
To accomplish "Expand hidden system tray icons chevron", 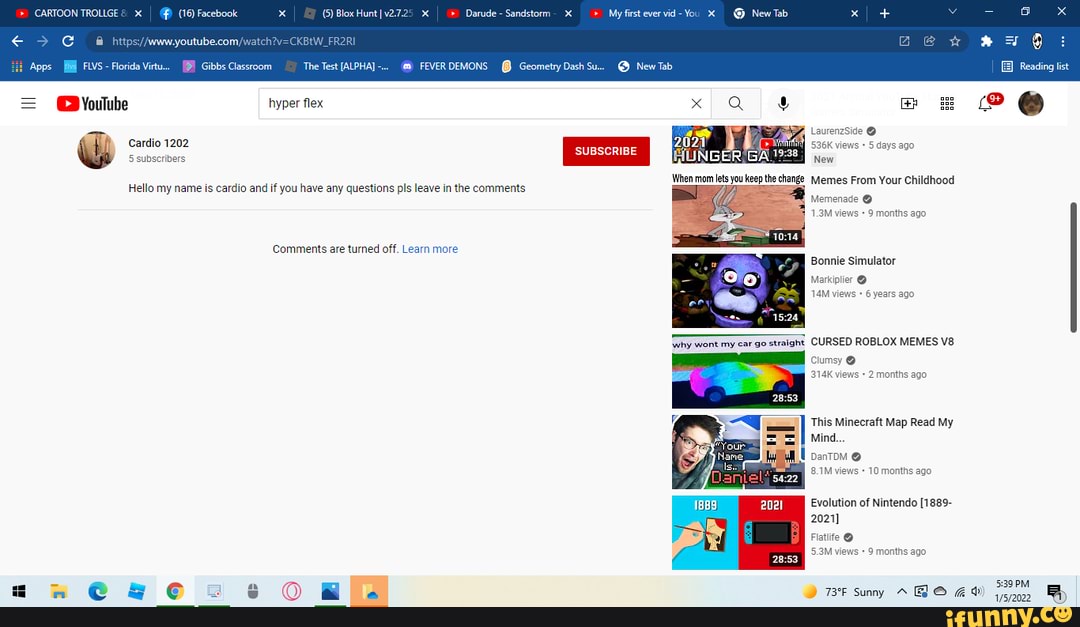I will click(x=901, y=592).
